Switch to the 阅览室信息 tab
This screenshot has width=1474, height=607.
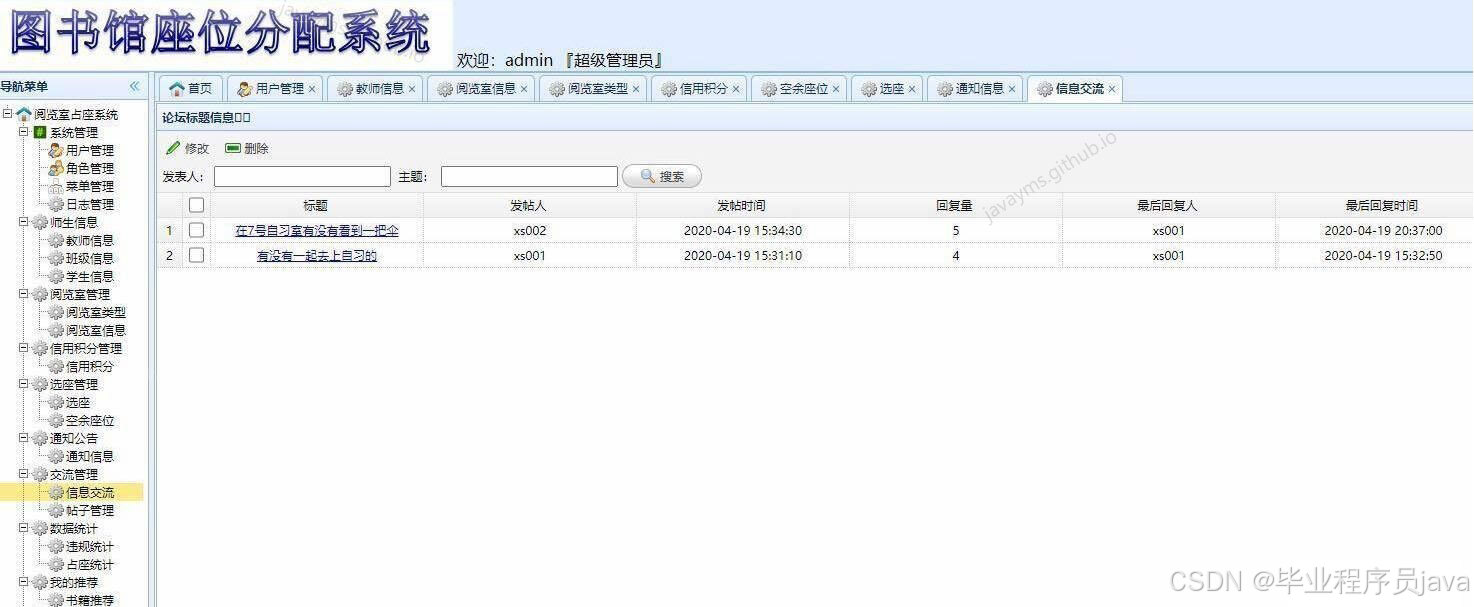pos(480,89)
